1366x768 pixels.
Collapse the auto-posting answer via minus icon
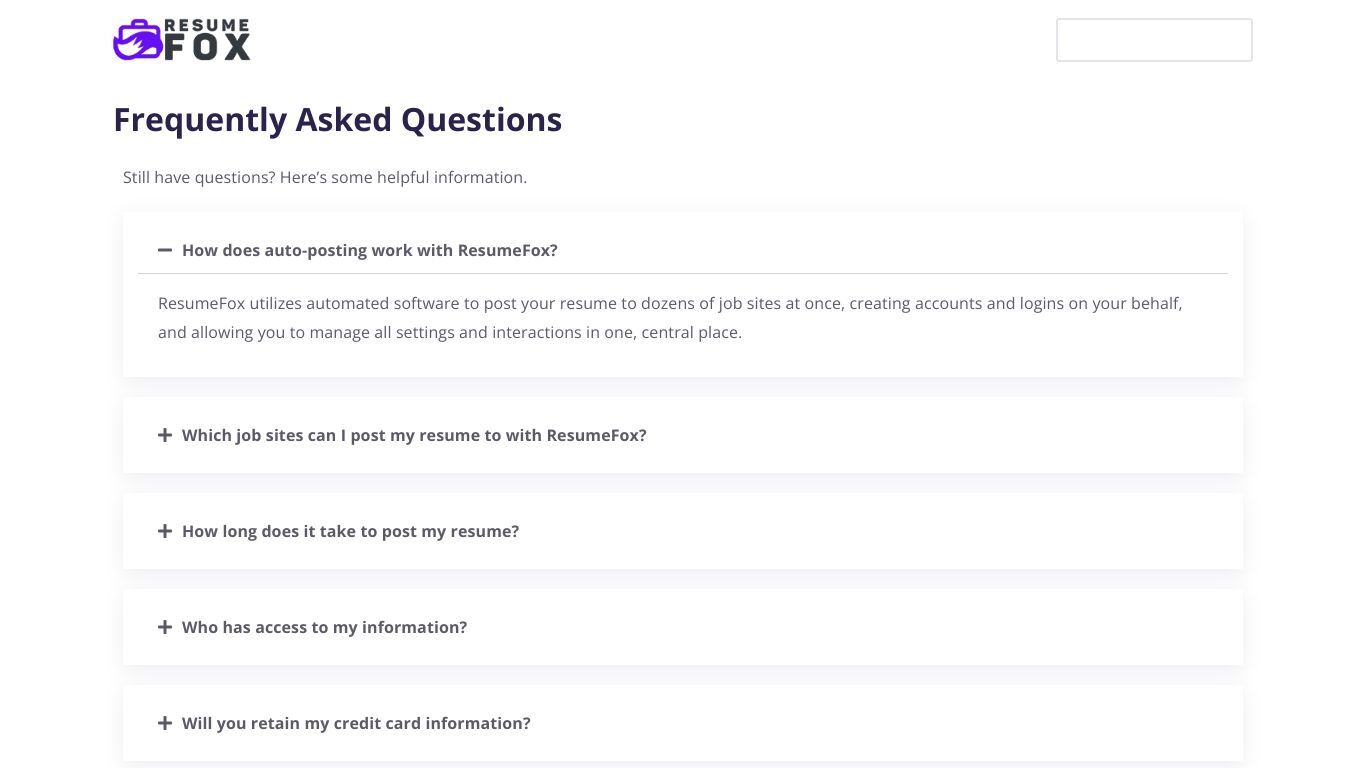[x=165, y=250]
